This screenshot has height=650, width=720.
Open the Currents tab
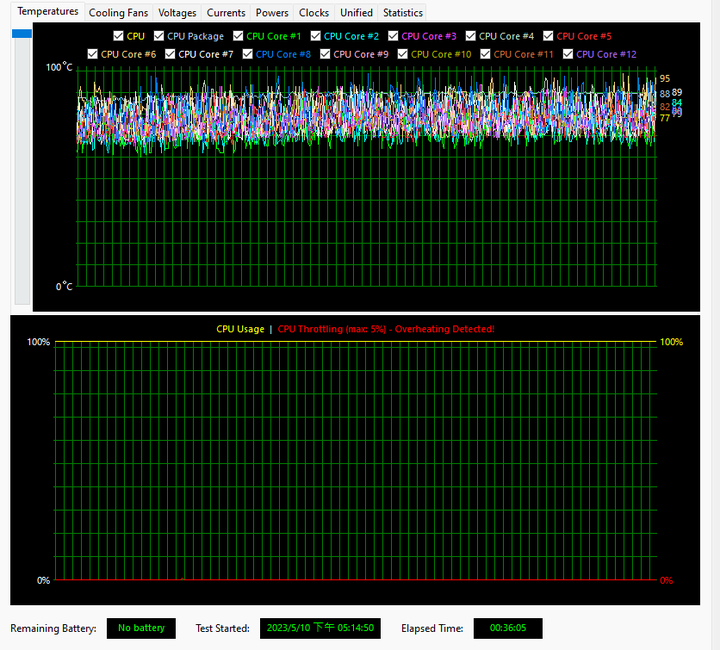tap(226, 13)
